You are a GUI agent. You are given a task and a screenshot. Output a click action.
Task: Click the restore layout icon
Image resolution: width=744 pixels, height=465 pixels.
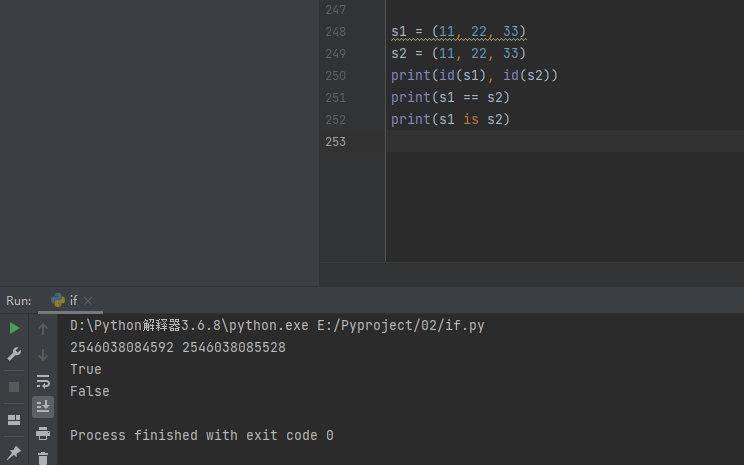pyautogui.click(x=14, y=420)
